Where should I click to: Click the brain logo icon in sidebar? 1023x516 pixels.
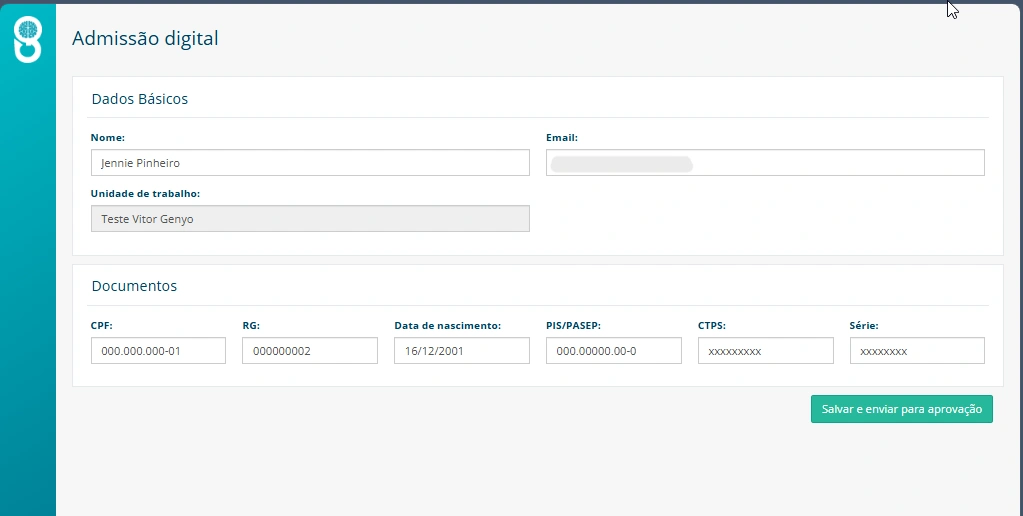28,39
